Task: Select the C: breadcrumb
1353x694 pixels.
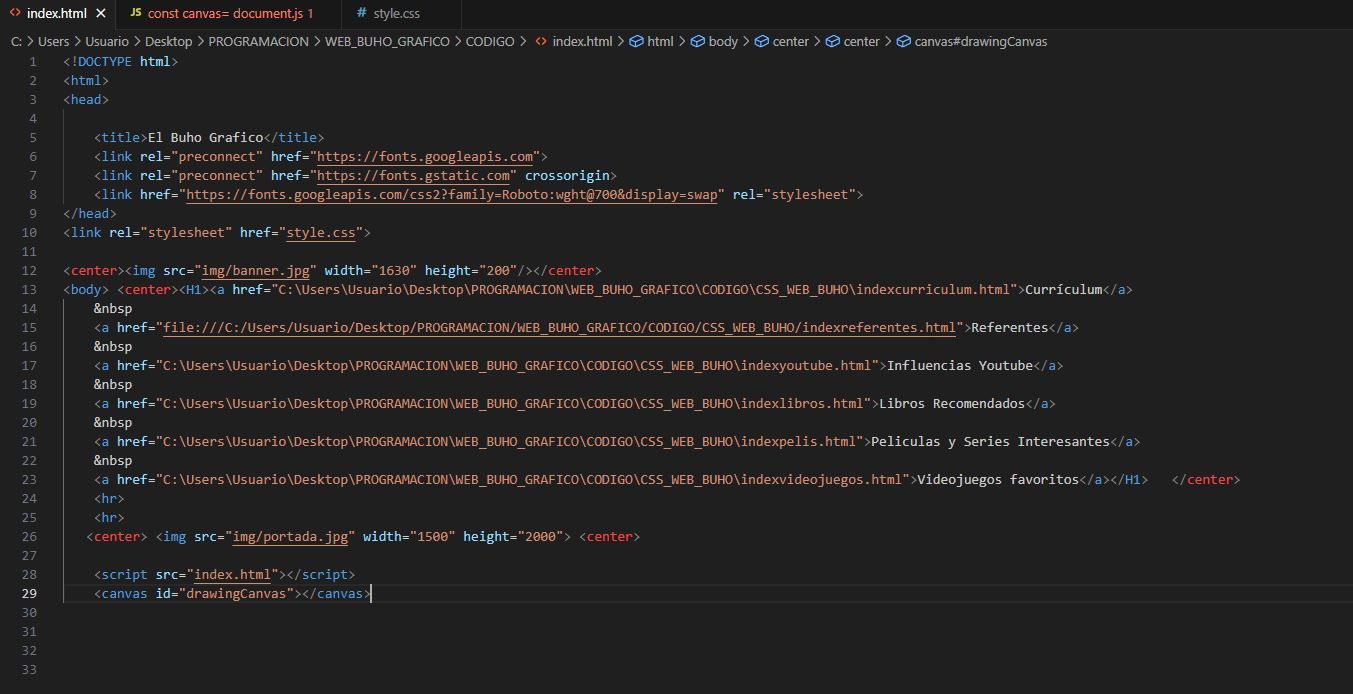Action: (16, 41)
